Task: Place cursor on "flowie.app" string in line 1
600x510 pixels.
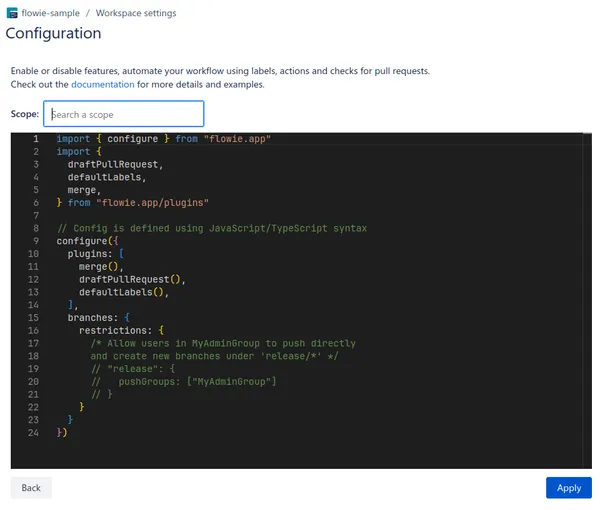Action: pos(237,138)
